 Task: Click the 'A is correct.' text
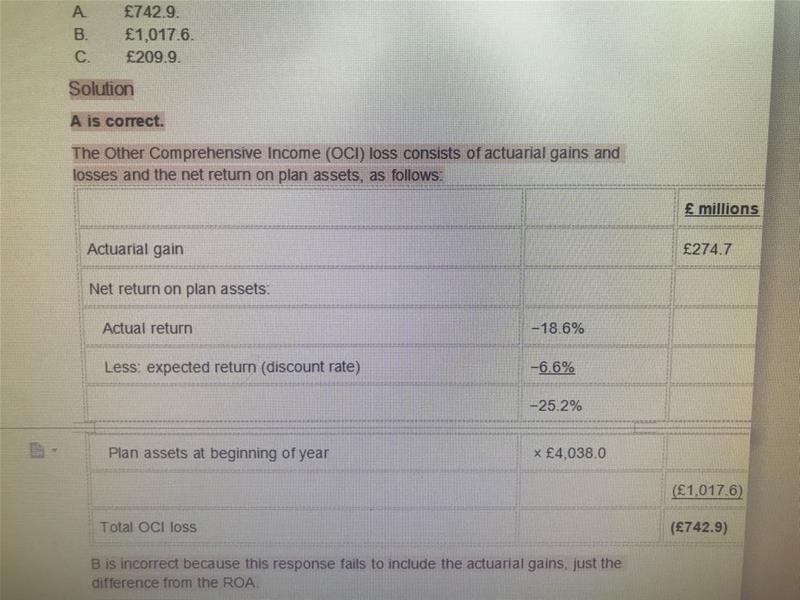pyautogui.click(x=117, y=121)
